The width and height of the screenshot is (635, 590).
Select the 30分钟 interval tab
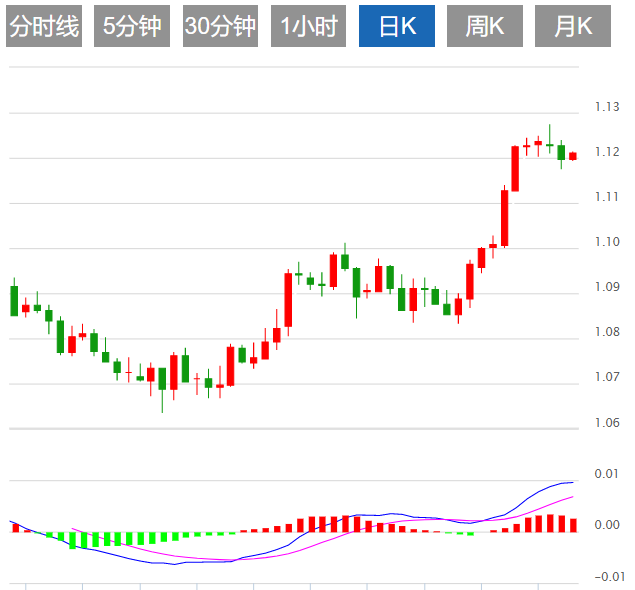pyautogui.click(x=220, y=26)
